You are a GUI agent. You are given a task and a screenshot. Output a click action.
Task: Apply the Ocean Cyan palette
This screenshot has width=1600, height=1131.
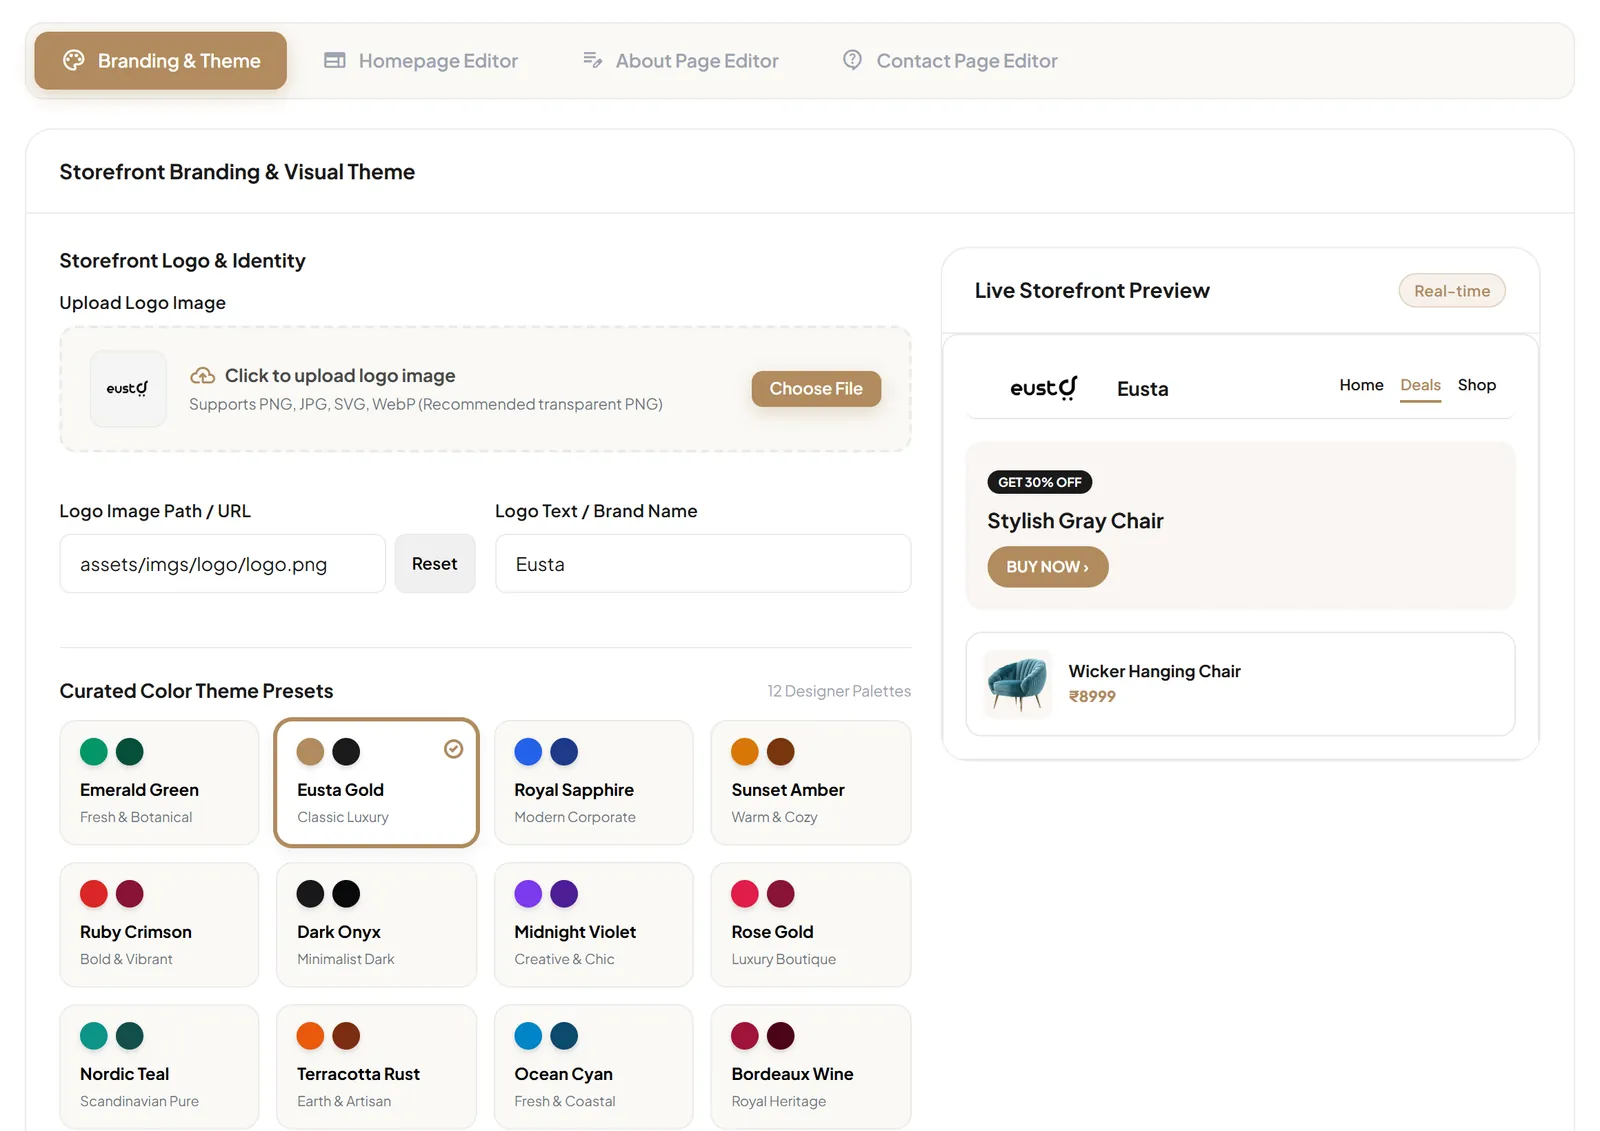[x=594, y=1067]
